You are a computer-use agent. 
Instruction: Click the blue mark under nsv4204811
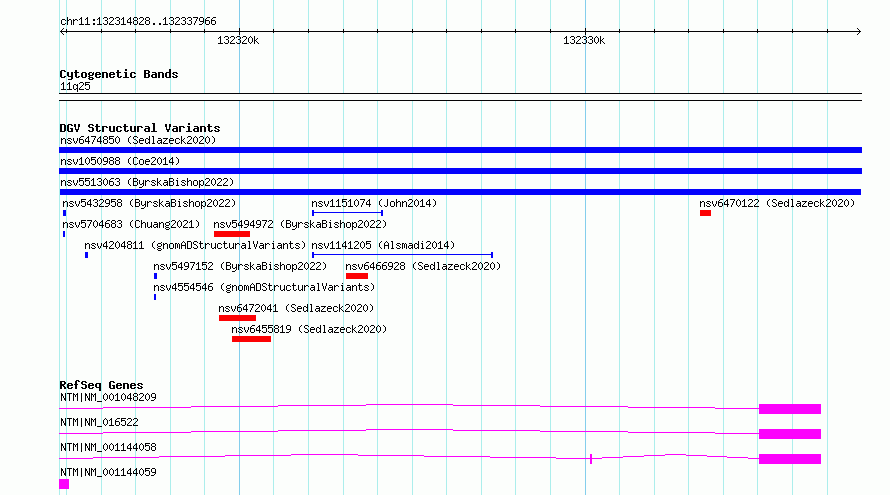pyautogui.click(x=86, y=255)
